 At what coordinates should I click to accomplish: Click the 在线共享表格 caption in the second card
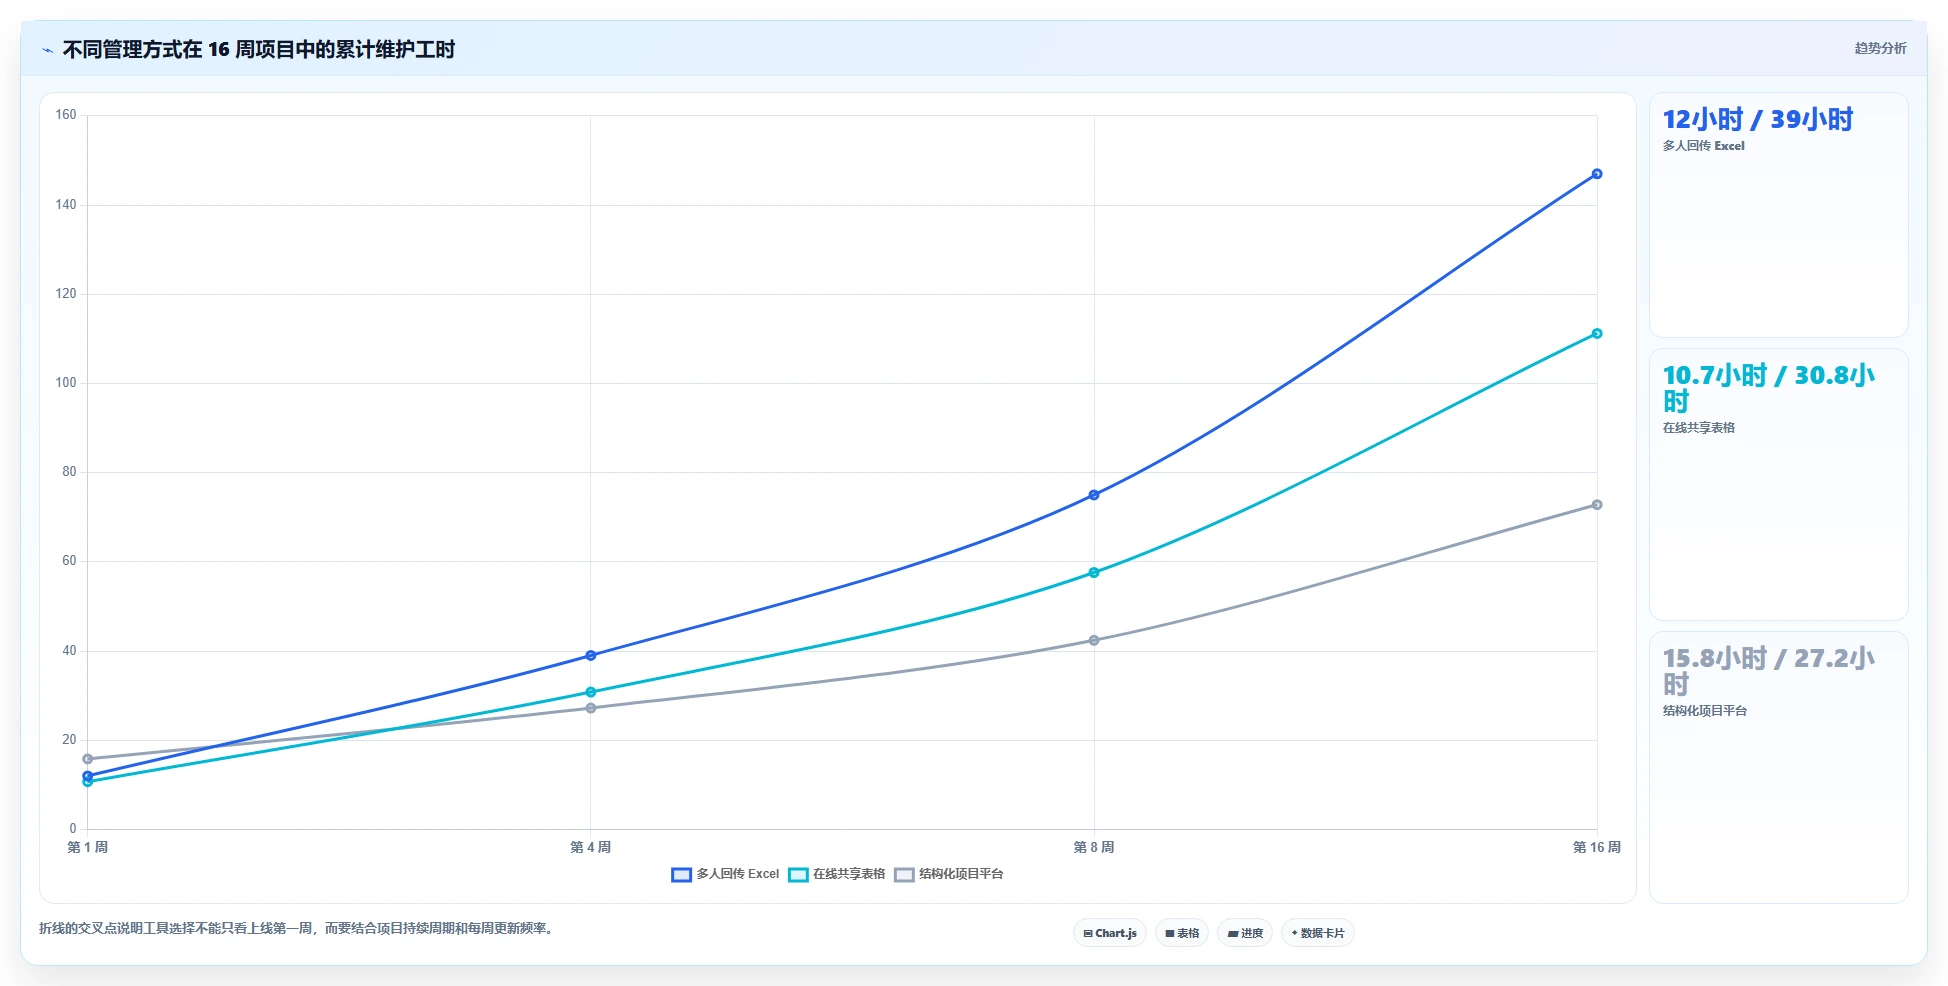[1698, 428]
